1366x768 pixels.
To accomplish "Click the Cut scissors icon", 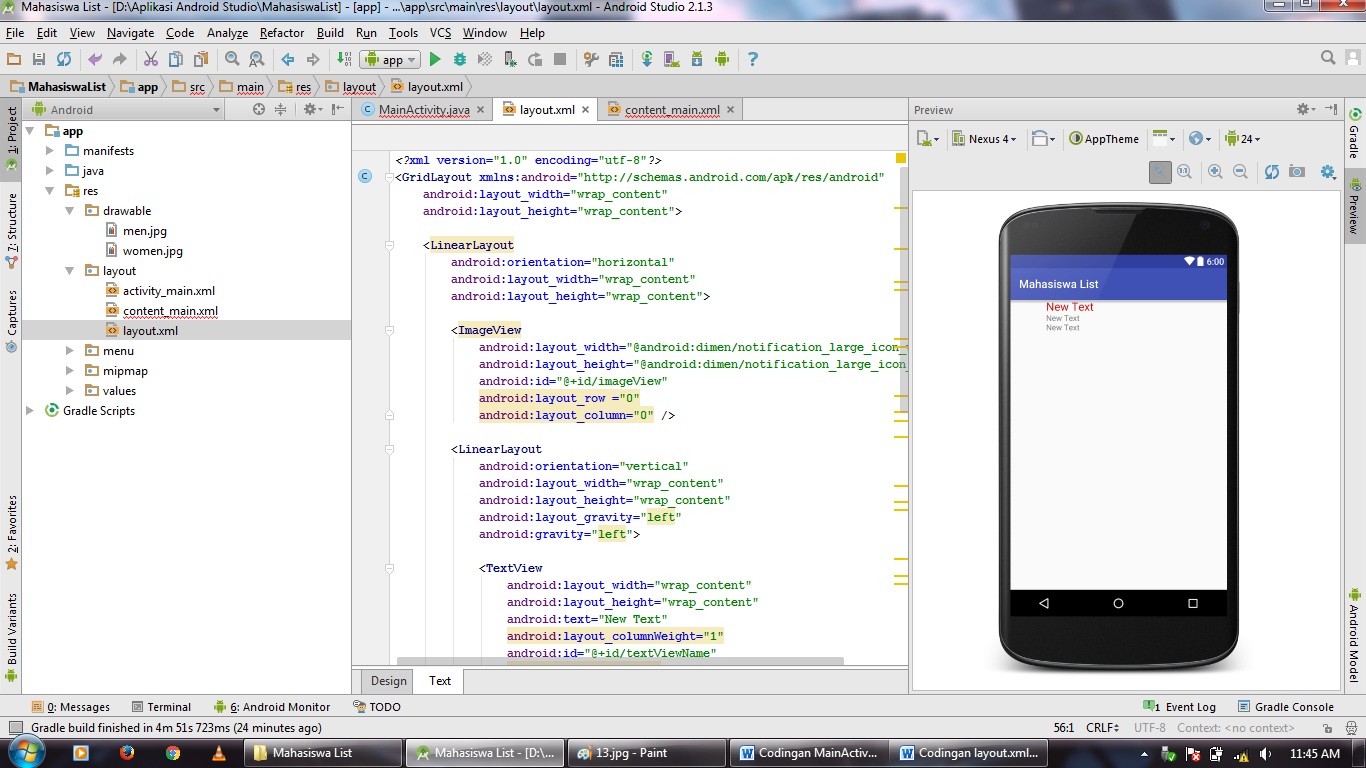I will [151, 60].
